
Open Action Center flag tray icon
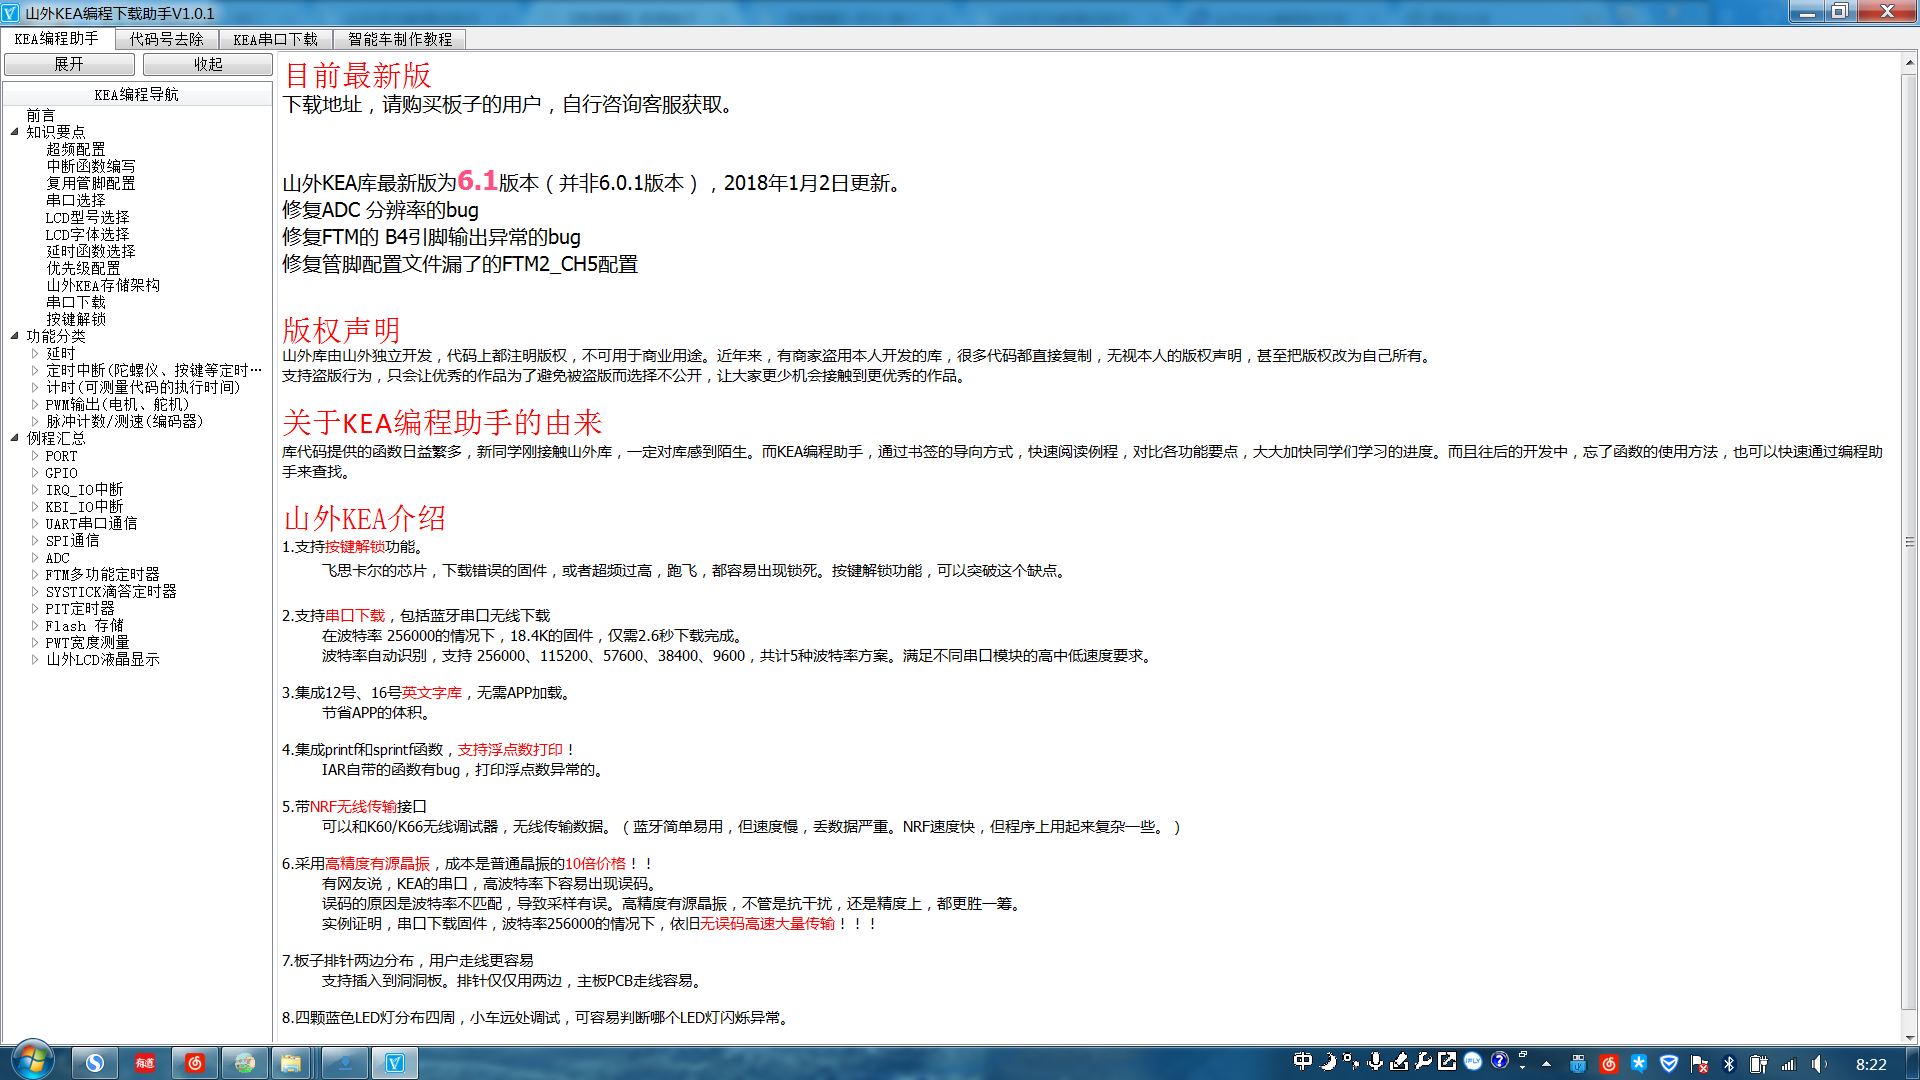[1699, 1064]
